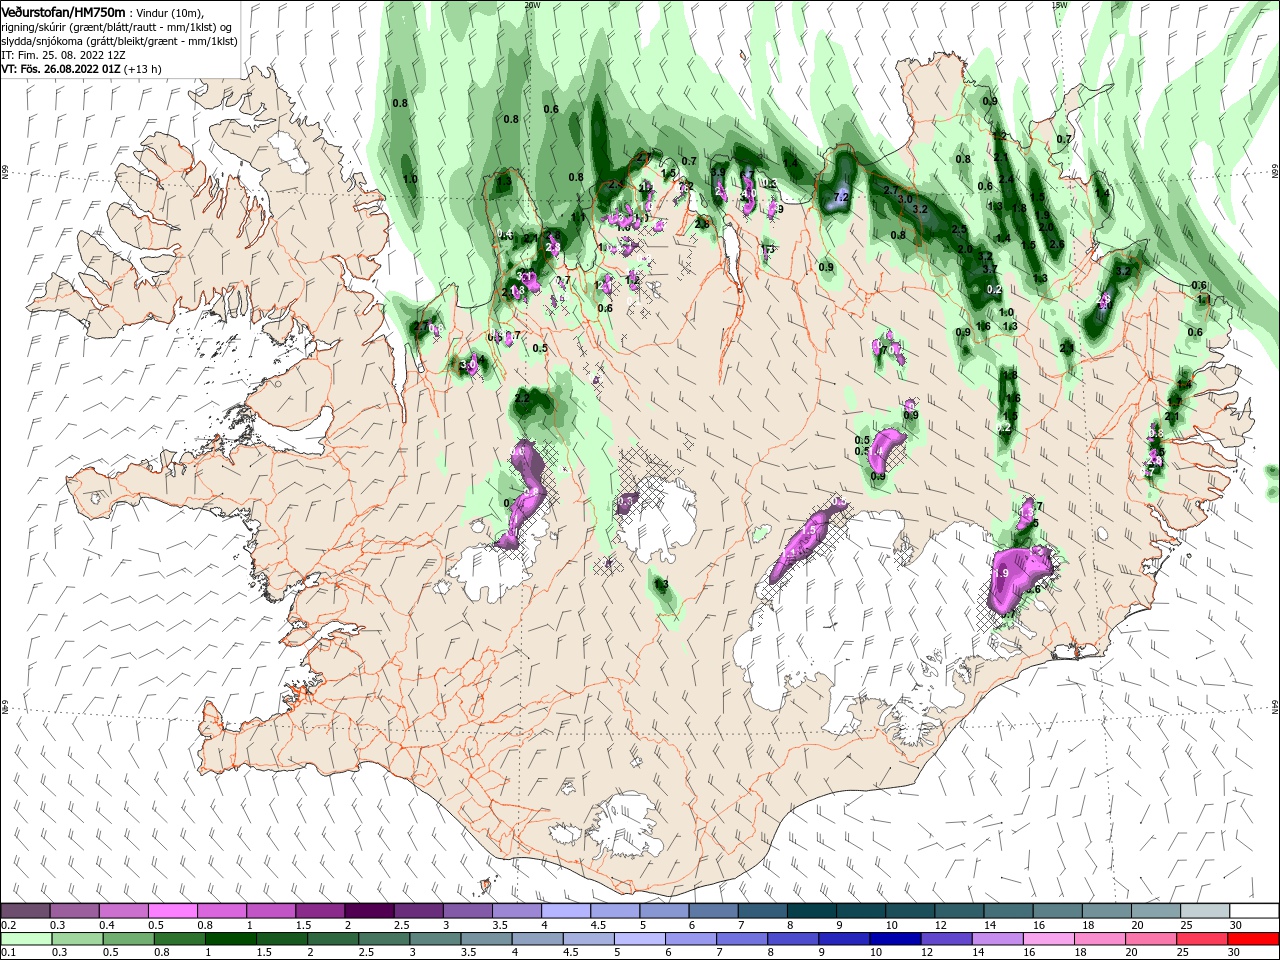
Task: Pick the rain legend swatch labeled 4
Action: pos(537,939)
